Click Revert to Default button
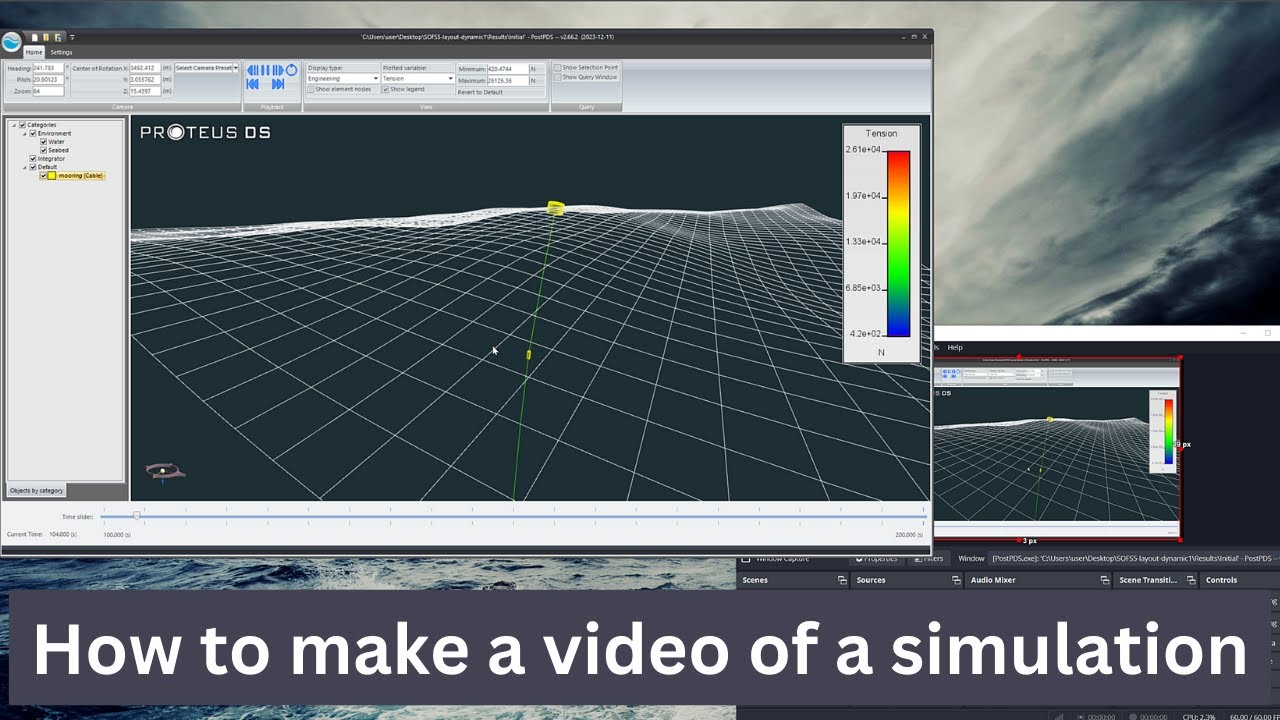The width and height of the screenshot is (1280, 720). (x=480, y=92)
